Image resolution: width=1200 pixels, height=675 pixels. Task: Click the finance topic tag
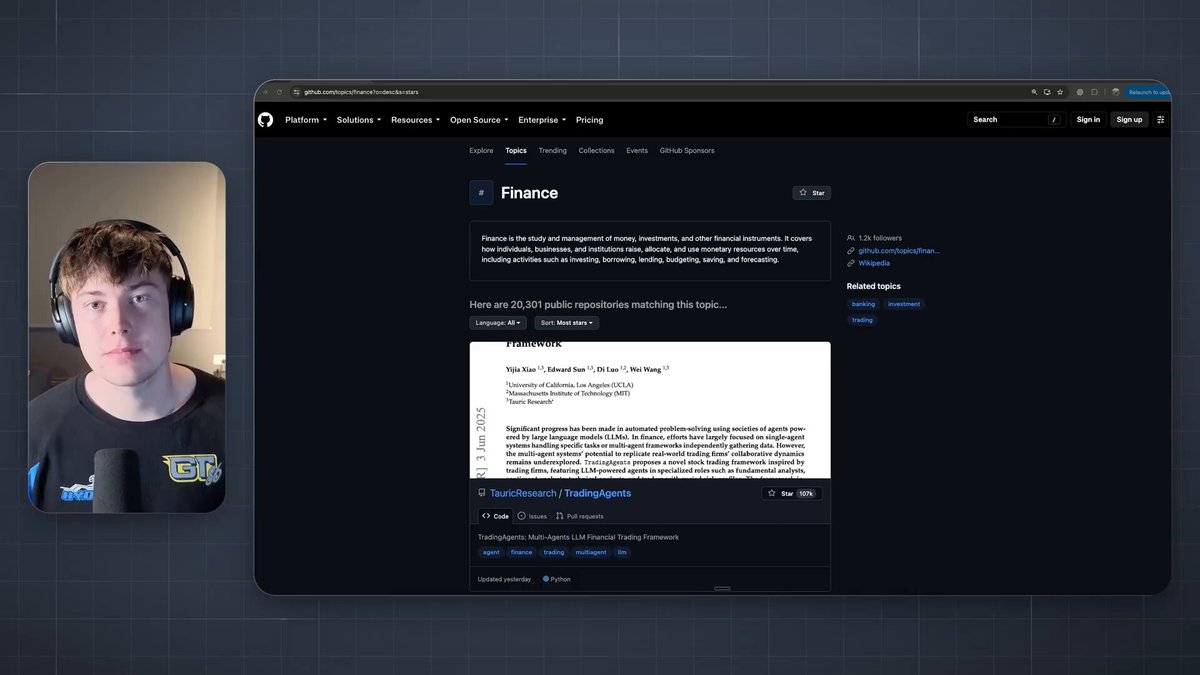[x=522, y=552]
